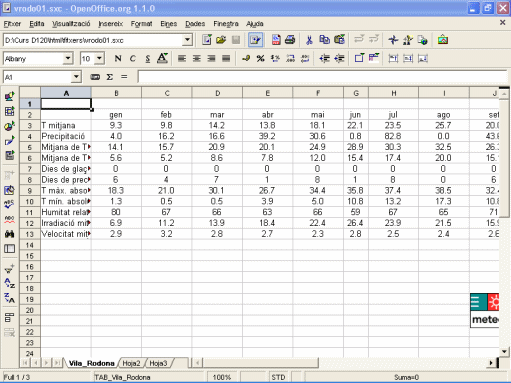Apply percent number format

[x=261, y=59]
